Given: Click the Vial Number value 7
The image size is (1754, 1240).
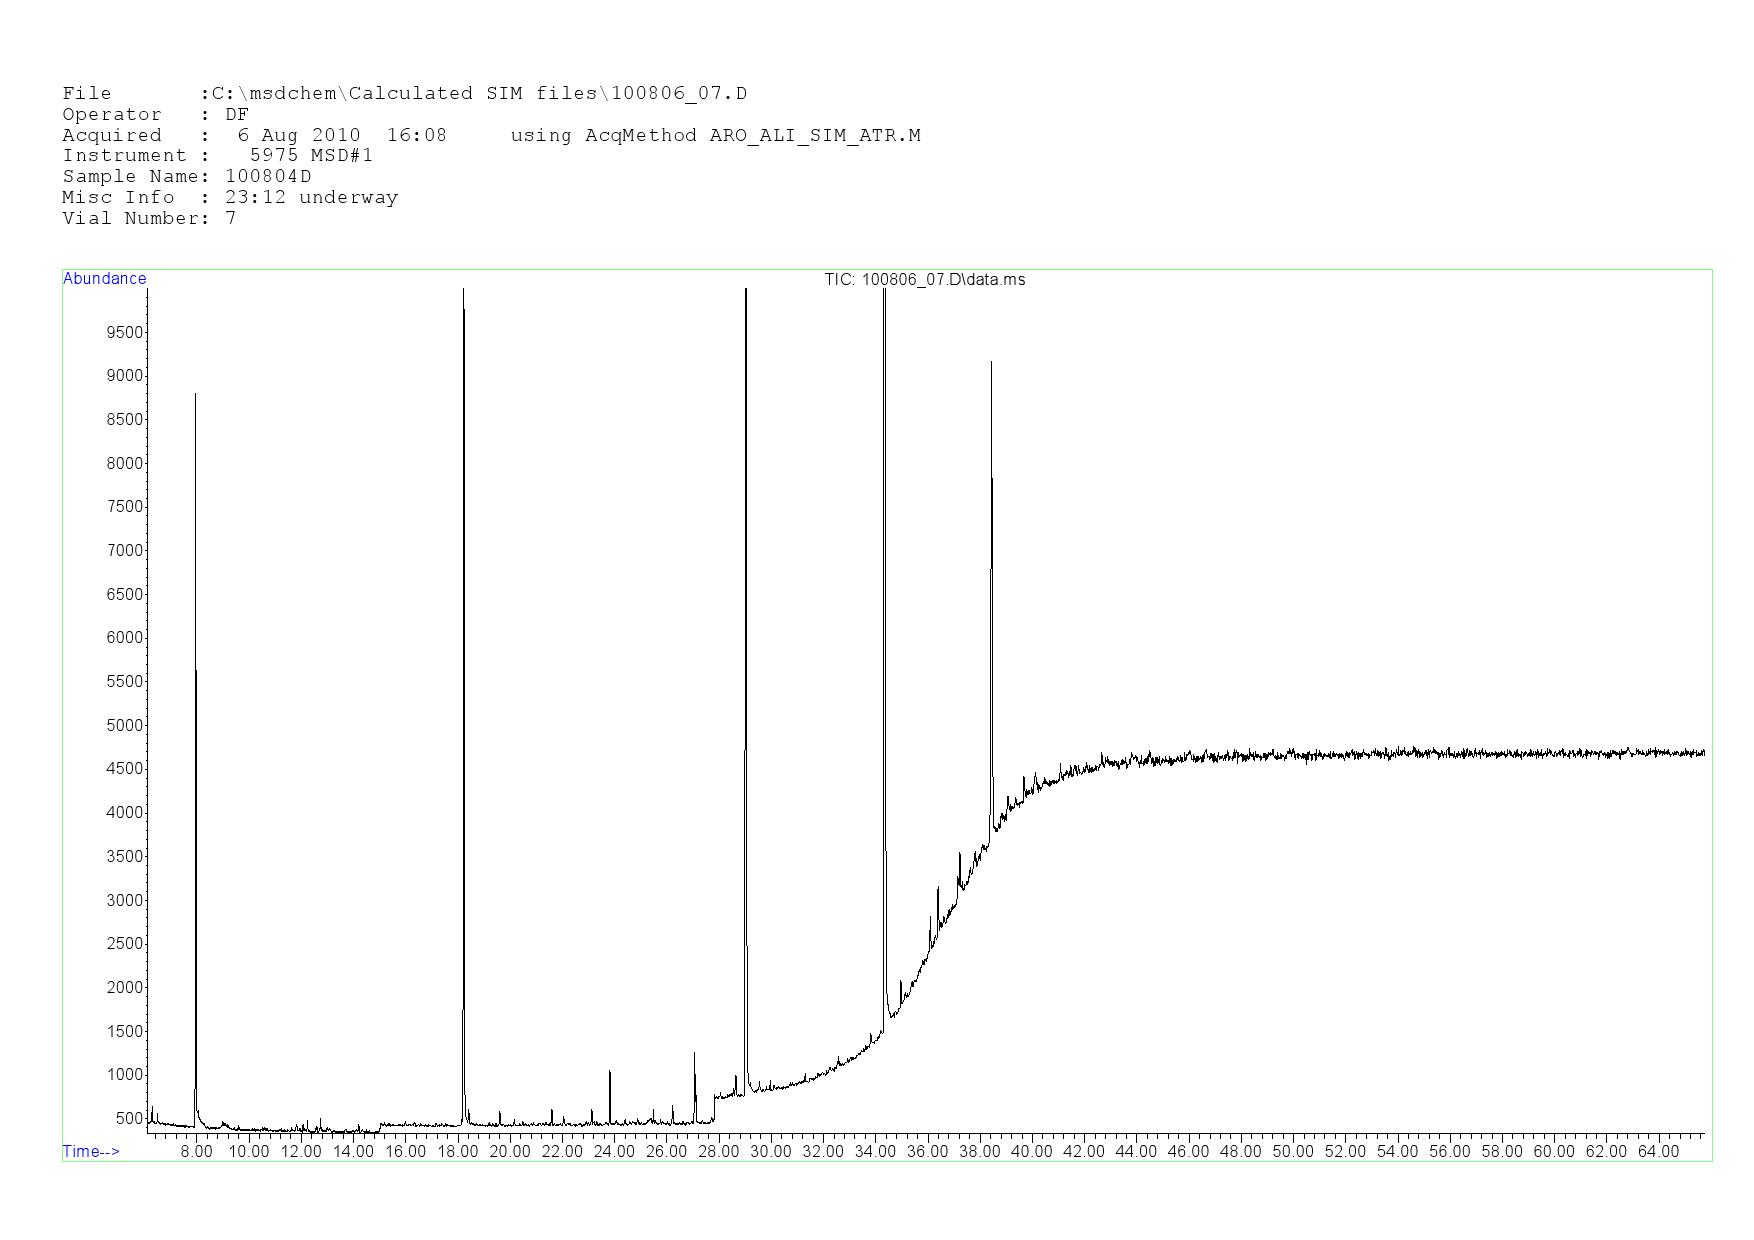Looking at the screenshot, I should 231,219.
